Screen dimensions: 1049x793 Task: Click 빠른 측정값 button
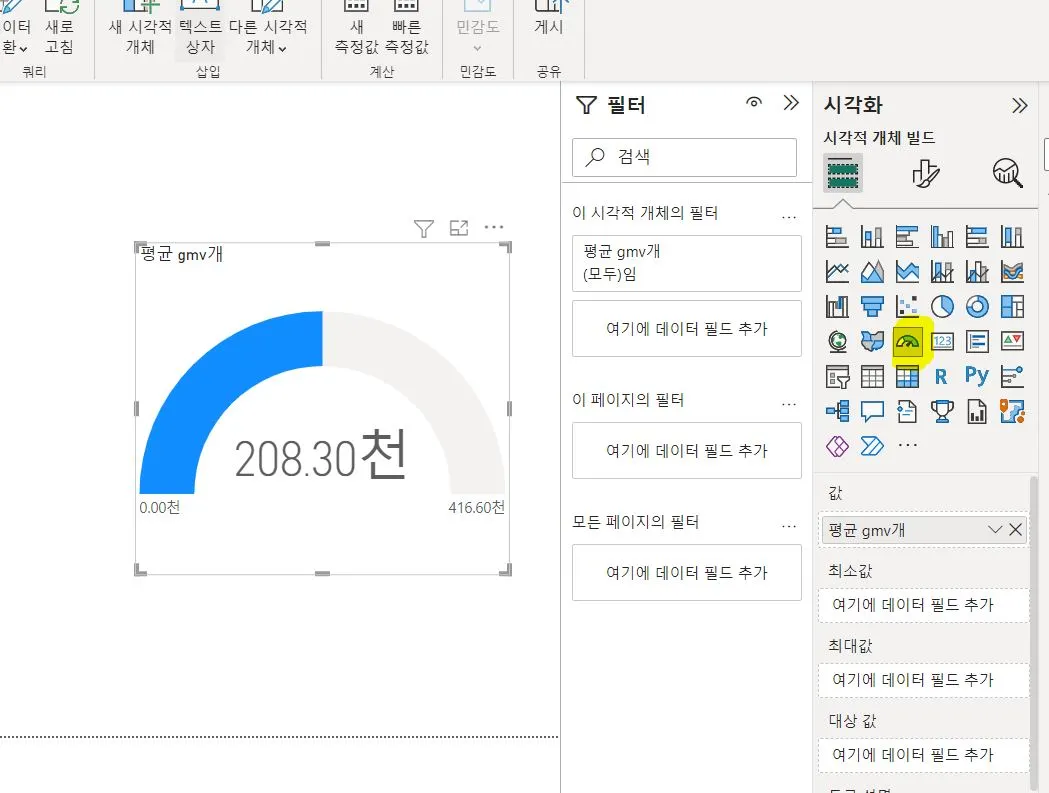tap(406, 28)
